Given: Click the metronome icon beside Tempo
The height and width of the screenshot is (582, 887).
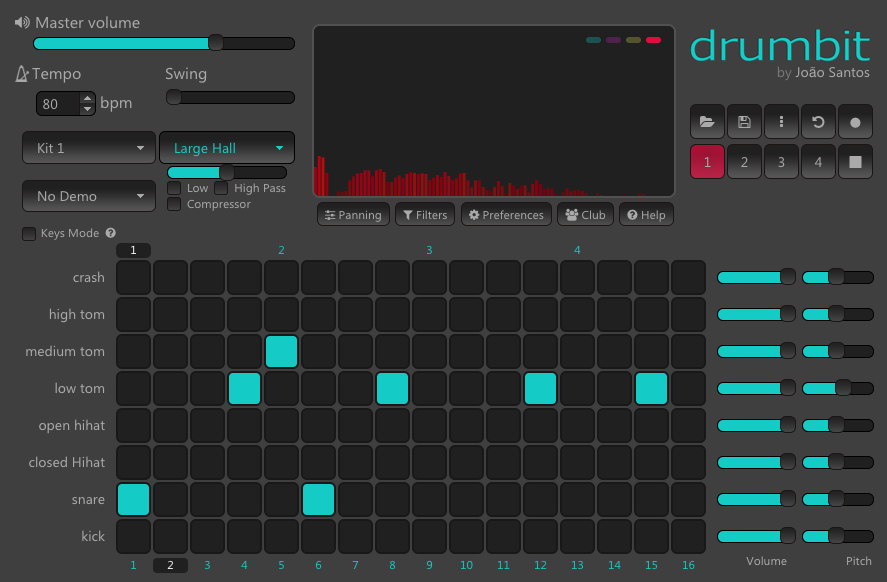Looking at the screenshot, I should pyautogui.click(x=21, y=74).
